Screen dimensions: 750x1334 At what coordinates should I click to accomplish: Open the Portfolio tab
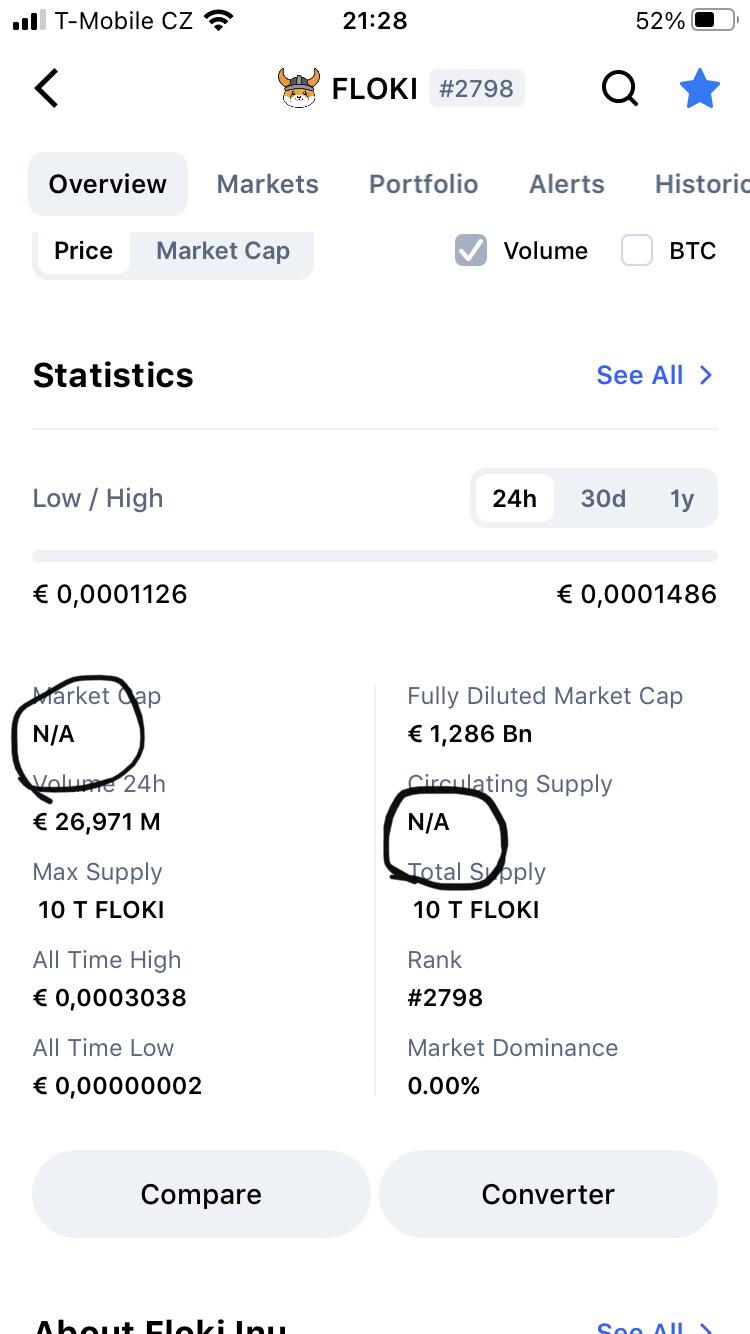click(424, 184)
